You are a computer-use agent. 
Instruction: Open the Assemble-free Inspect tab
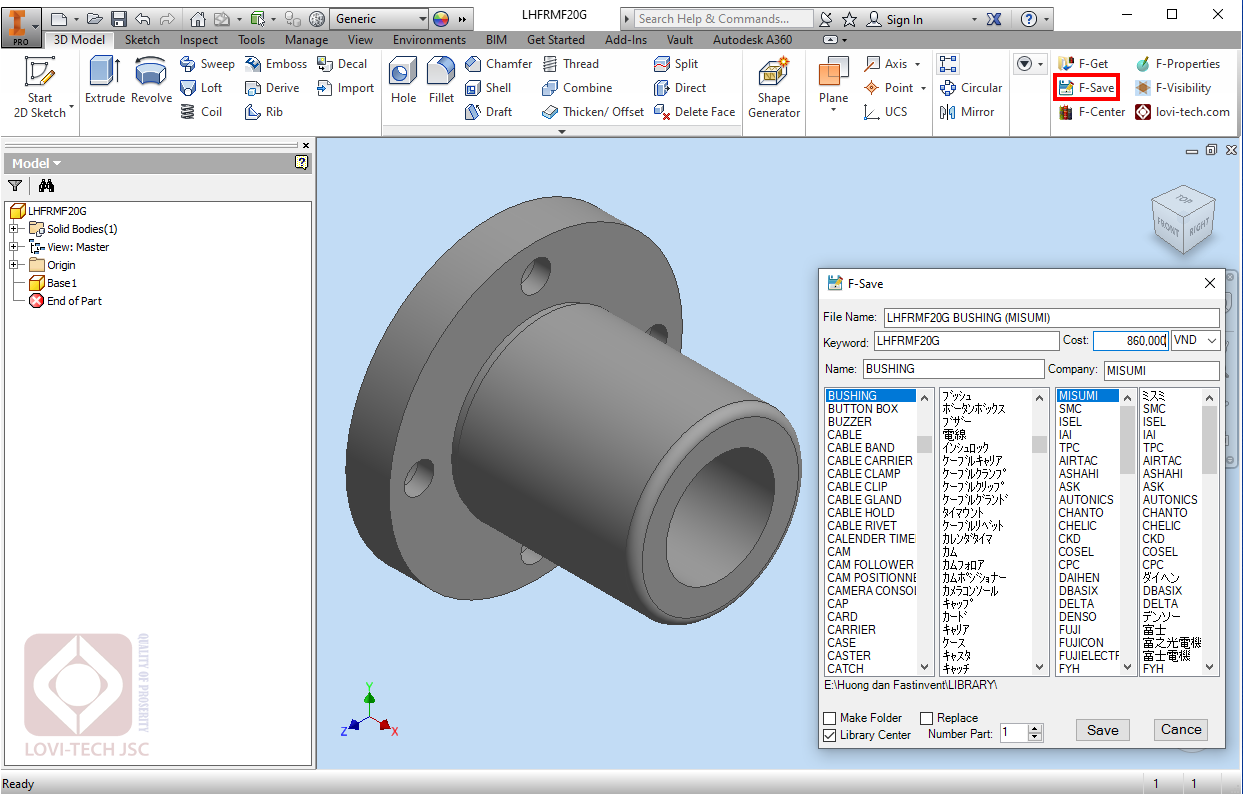[x=199, y=40]
